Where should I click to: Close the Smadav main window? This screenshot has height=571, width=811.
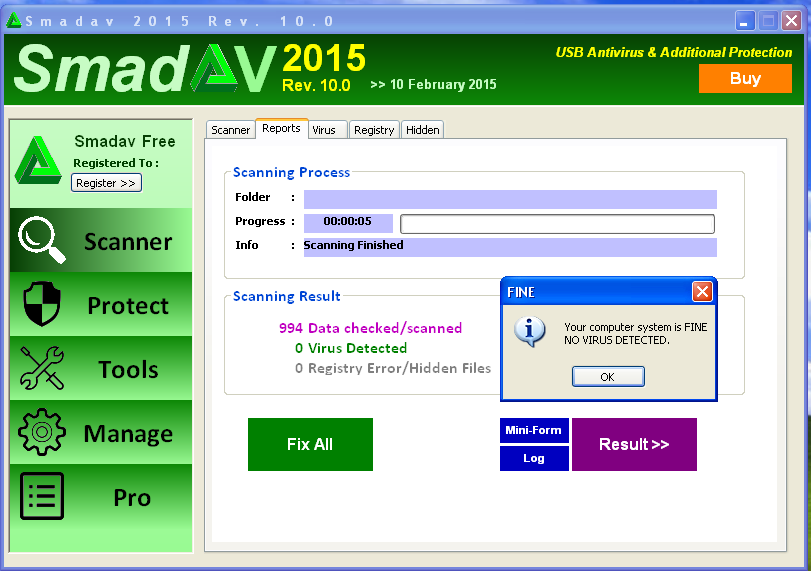[x=791, y=21]
